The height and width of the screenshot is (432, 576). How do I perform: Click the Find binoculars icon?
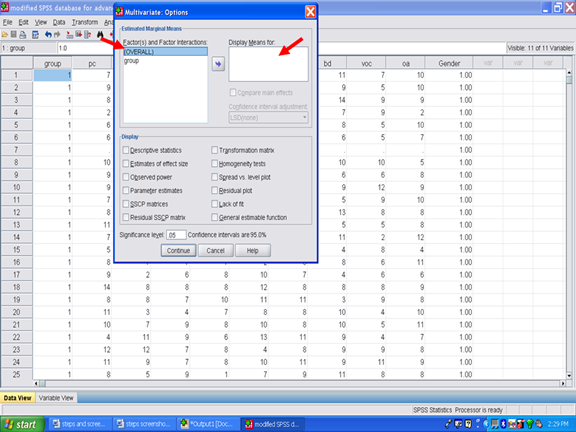[100, 35]
